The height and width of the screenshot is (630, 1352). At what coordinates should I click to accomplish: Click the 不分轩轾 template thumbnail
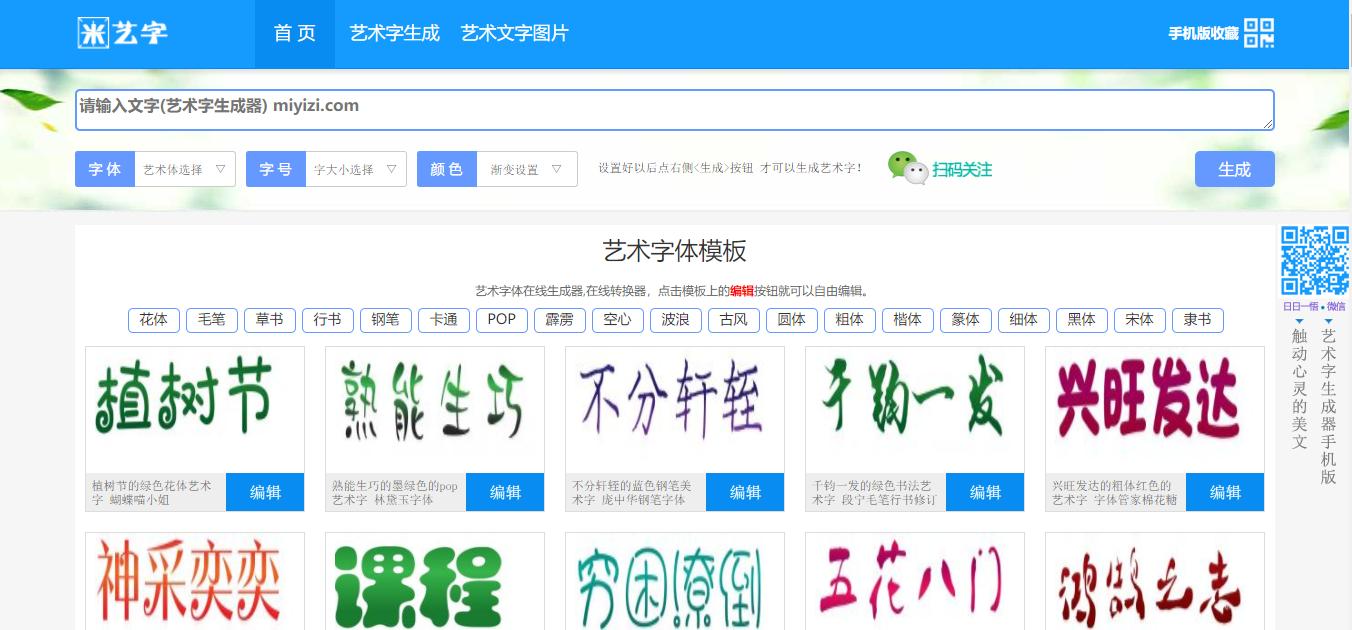click(674, 405)
